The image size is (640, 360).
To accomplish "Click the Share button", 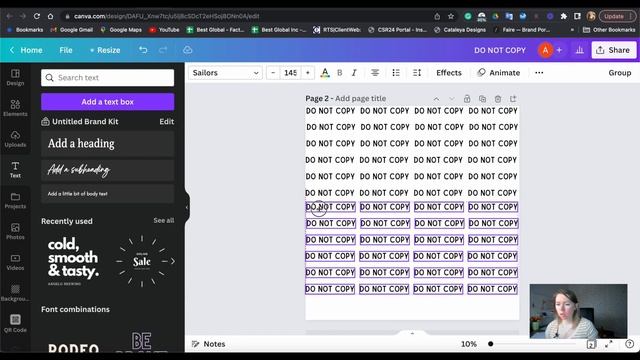I will point(613,50).
